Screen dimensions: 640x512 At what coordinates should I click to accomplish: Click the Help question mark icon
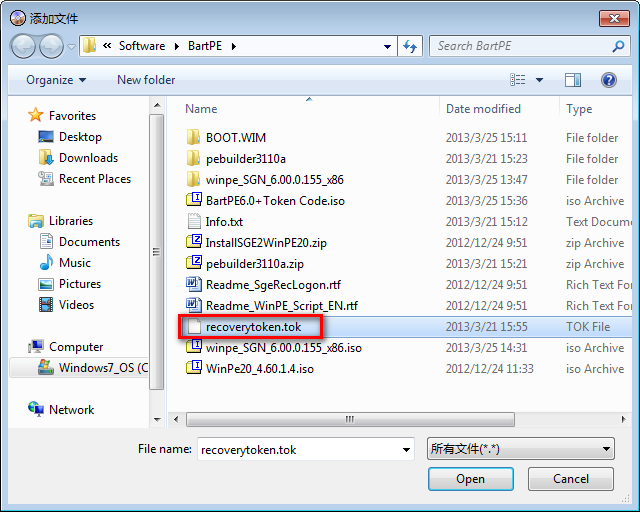[x=608, y=80]
